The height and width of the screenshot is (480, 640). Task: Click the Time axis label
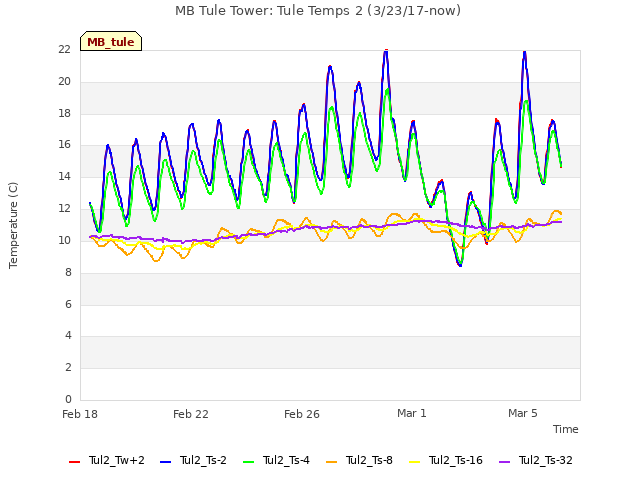[566, 429]
